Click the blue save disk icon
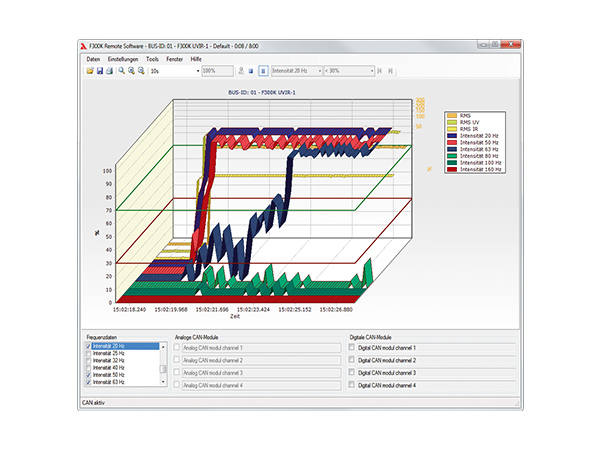Viewport: 600px width, 450px height. [x=99, y=71]
